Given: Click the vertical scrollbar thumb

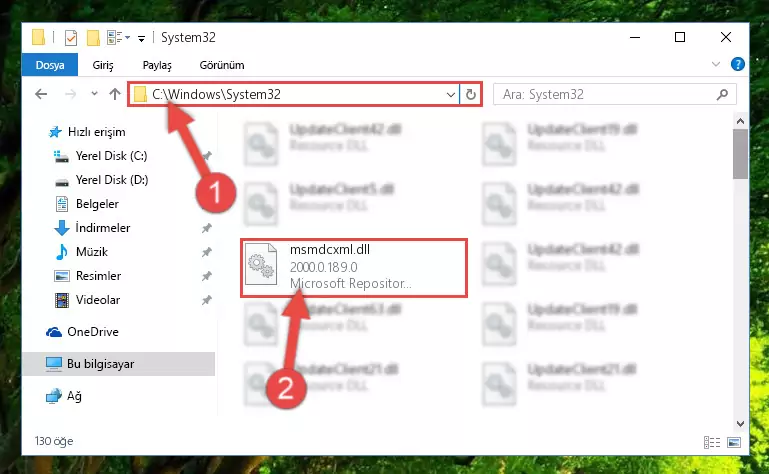Looking at the screenshot, I should tap(740, 154).
